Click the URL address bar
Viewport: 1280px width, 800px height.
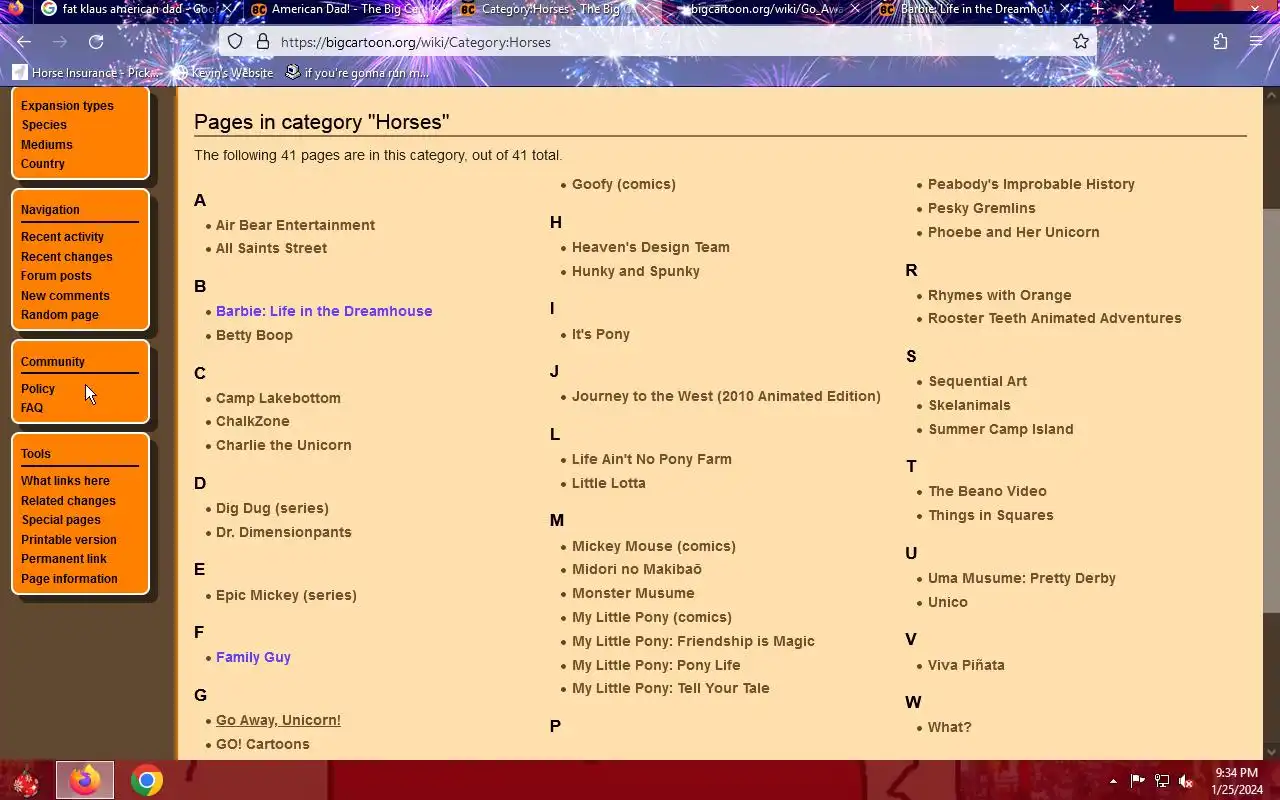click(660, 42)
